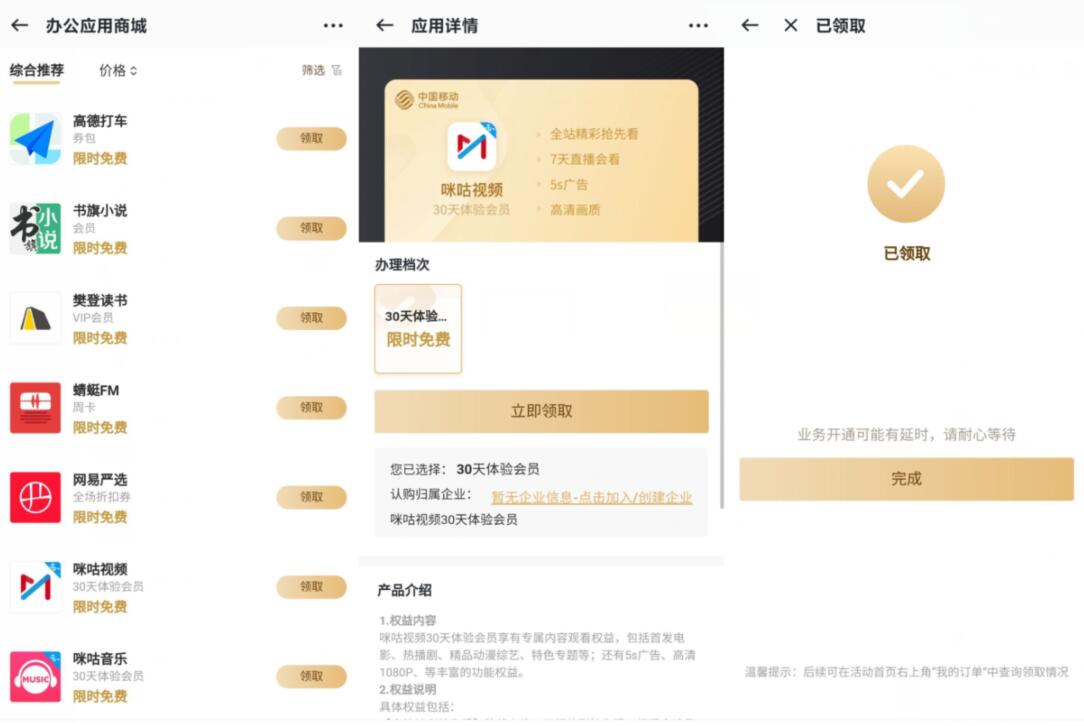Claim 咪咕视频 membership with 领取
1084x726 pixels.
pos(311,586)
